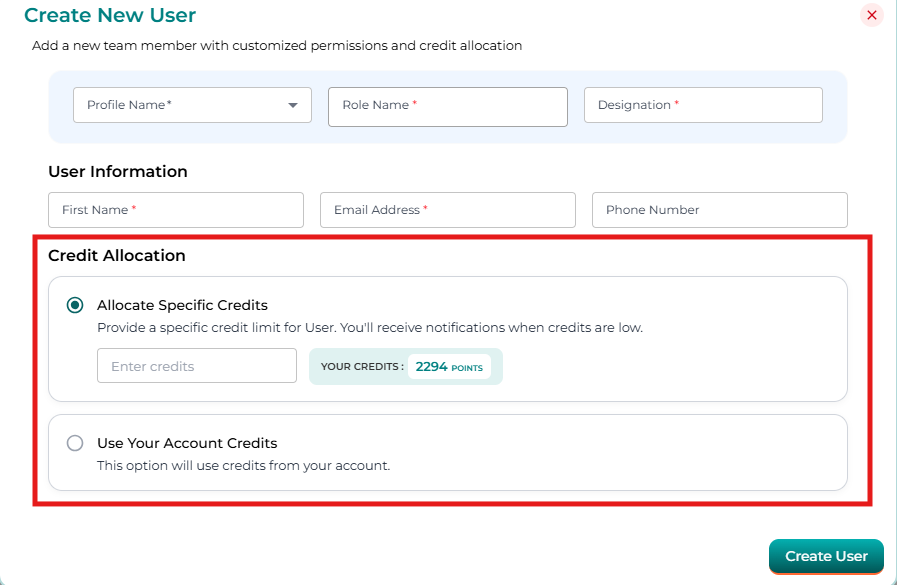Screen dimensions: 897x585
Task: Choose Use Your Account Credits radio button
Action: 75,443
